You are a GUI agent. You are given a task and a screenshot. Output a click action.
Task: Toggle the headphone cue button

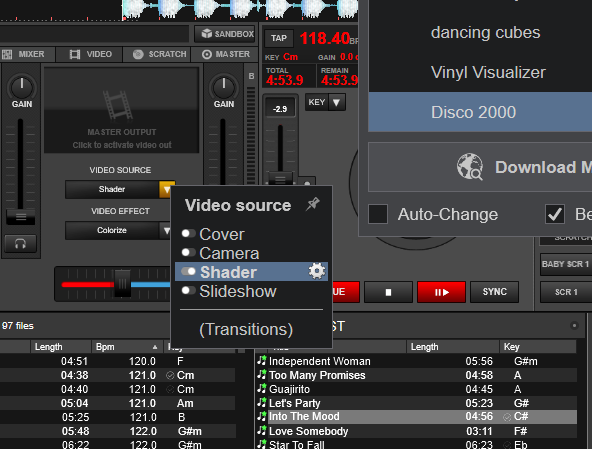coord(20,244)
